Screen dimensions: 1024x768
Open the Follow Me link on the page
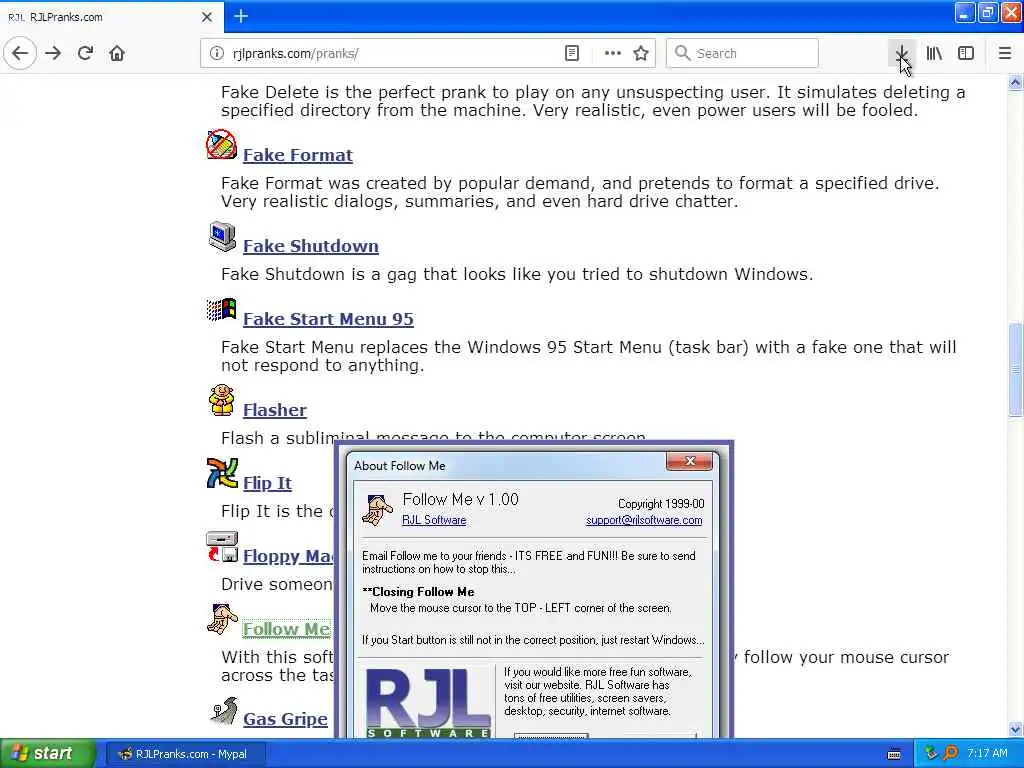pos(287,629)
